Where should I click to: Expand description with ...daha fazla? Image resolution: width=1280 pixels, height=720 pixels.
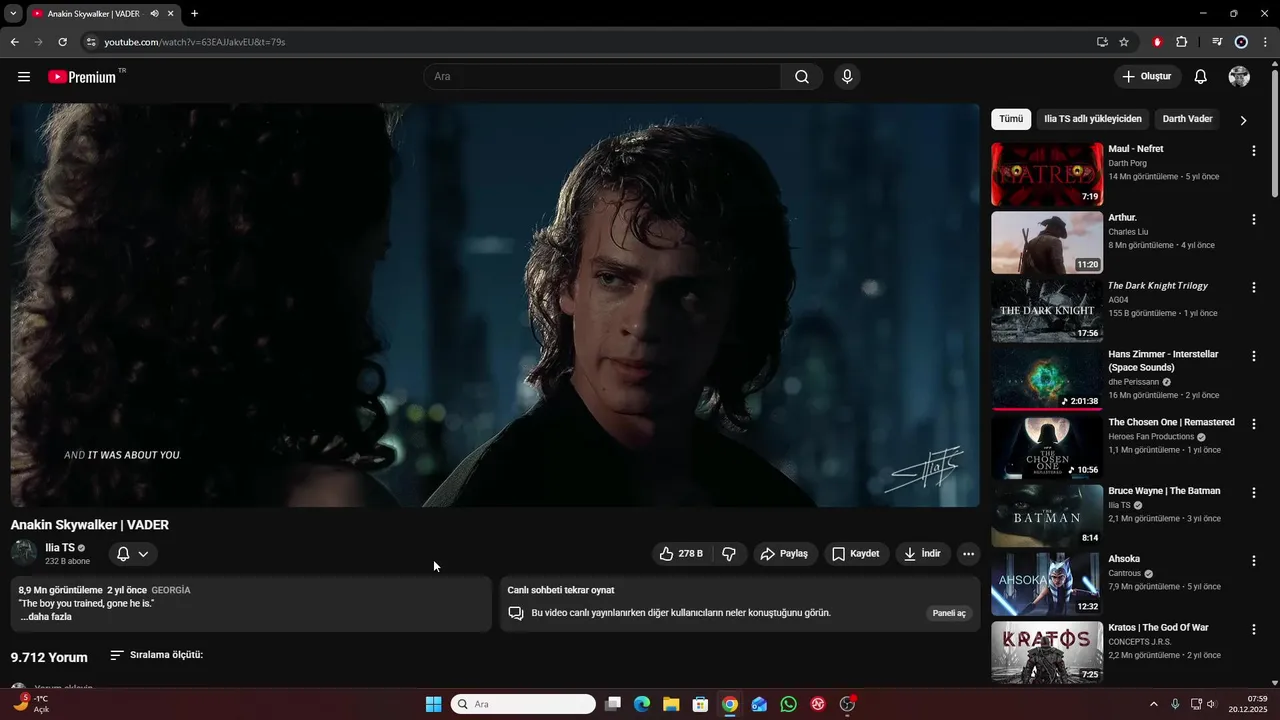pos(45,617)
